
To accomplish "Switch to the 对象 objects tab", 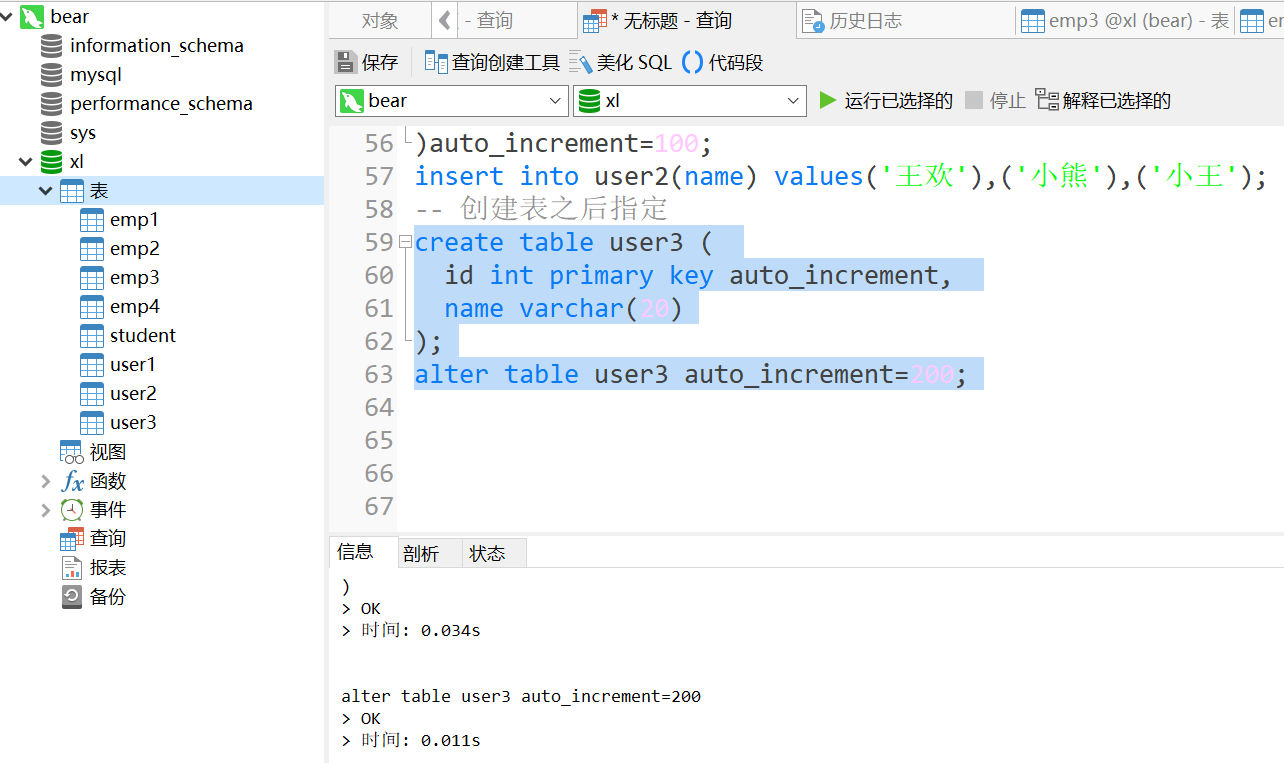I will 380,20.
